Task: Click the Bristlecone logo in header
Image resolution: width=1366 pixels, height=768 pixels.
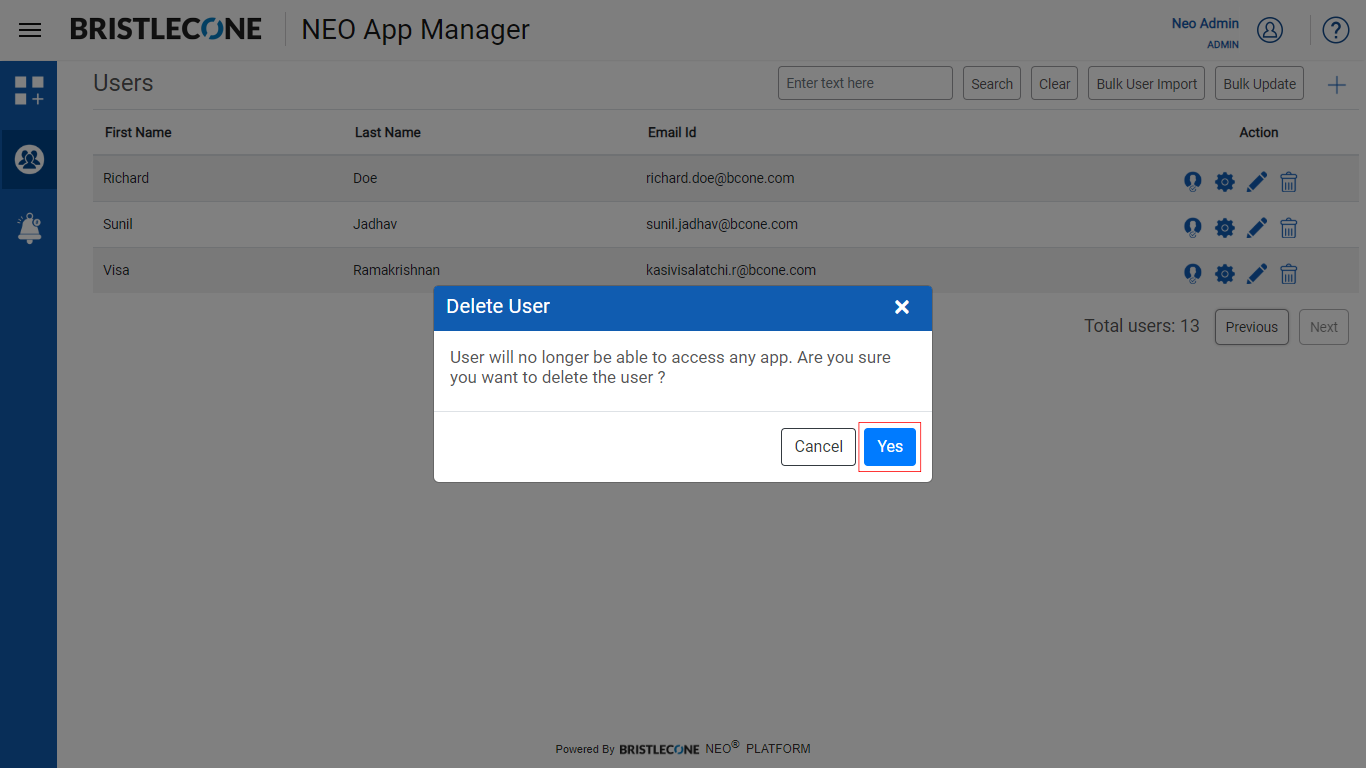Action: [166, 29]
